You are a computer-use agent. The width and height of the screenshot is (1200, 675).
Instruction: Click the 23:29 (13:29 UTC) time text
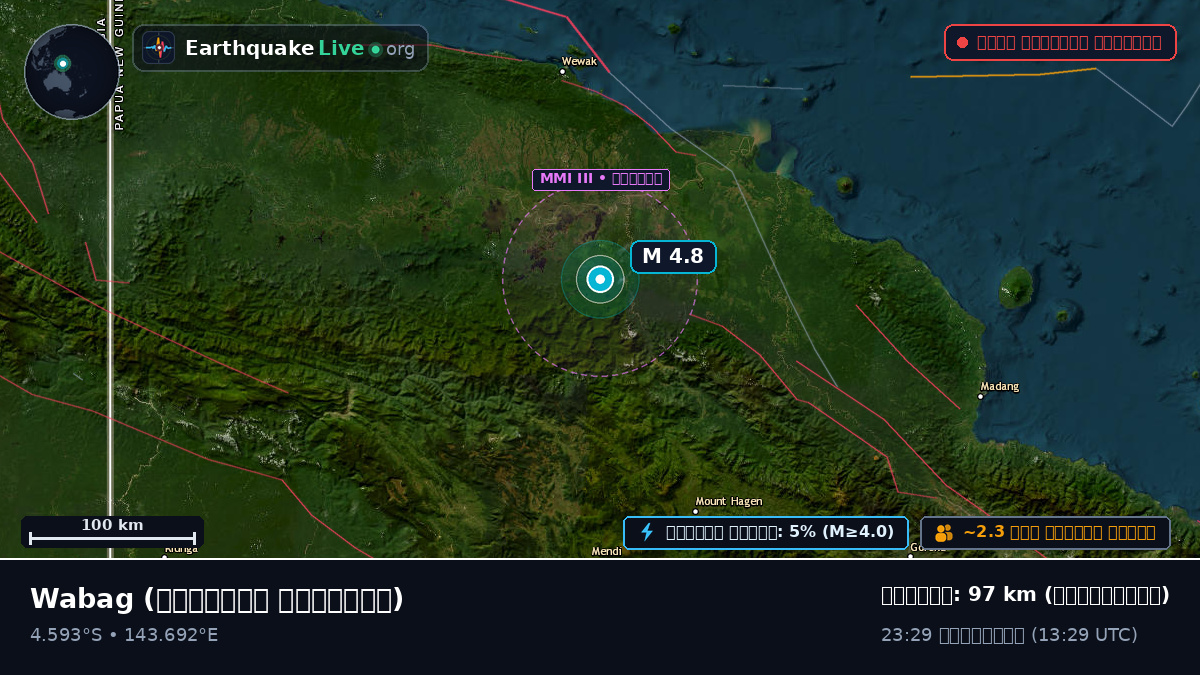click(1009, 635)
